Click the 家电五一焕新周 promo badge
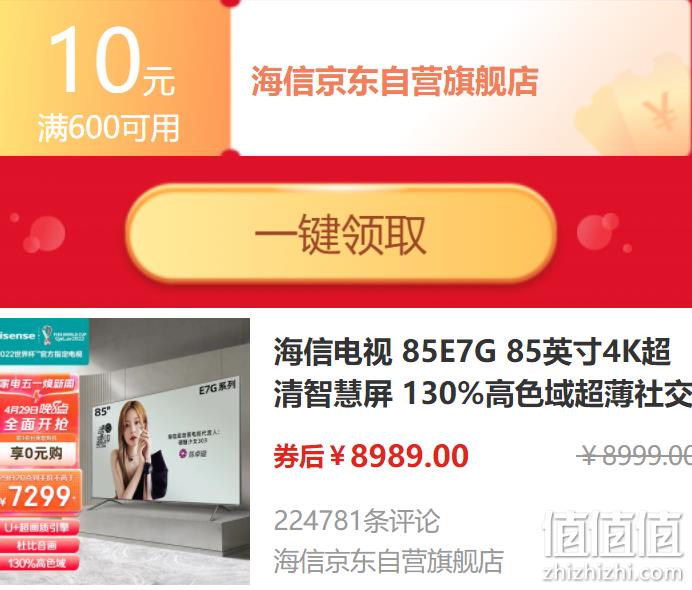Image resolution: width=692 pixels, height=590 pixels. [38, 383]
